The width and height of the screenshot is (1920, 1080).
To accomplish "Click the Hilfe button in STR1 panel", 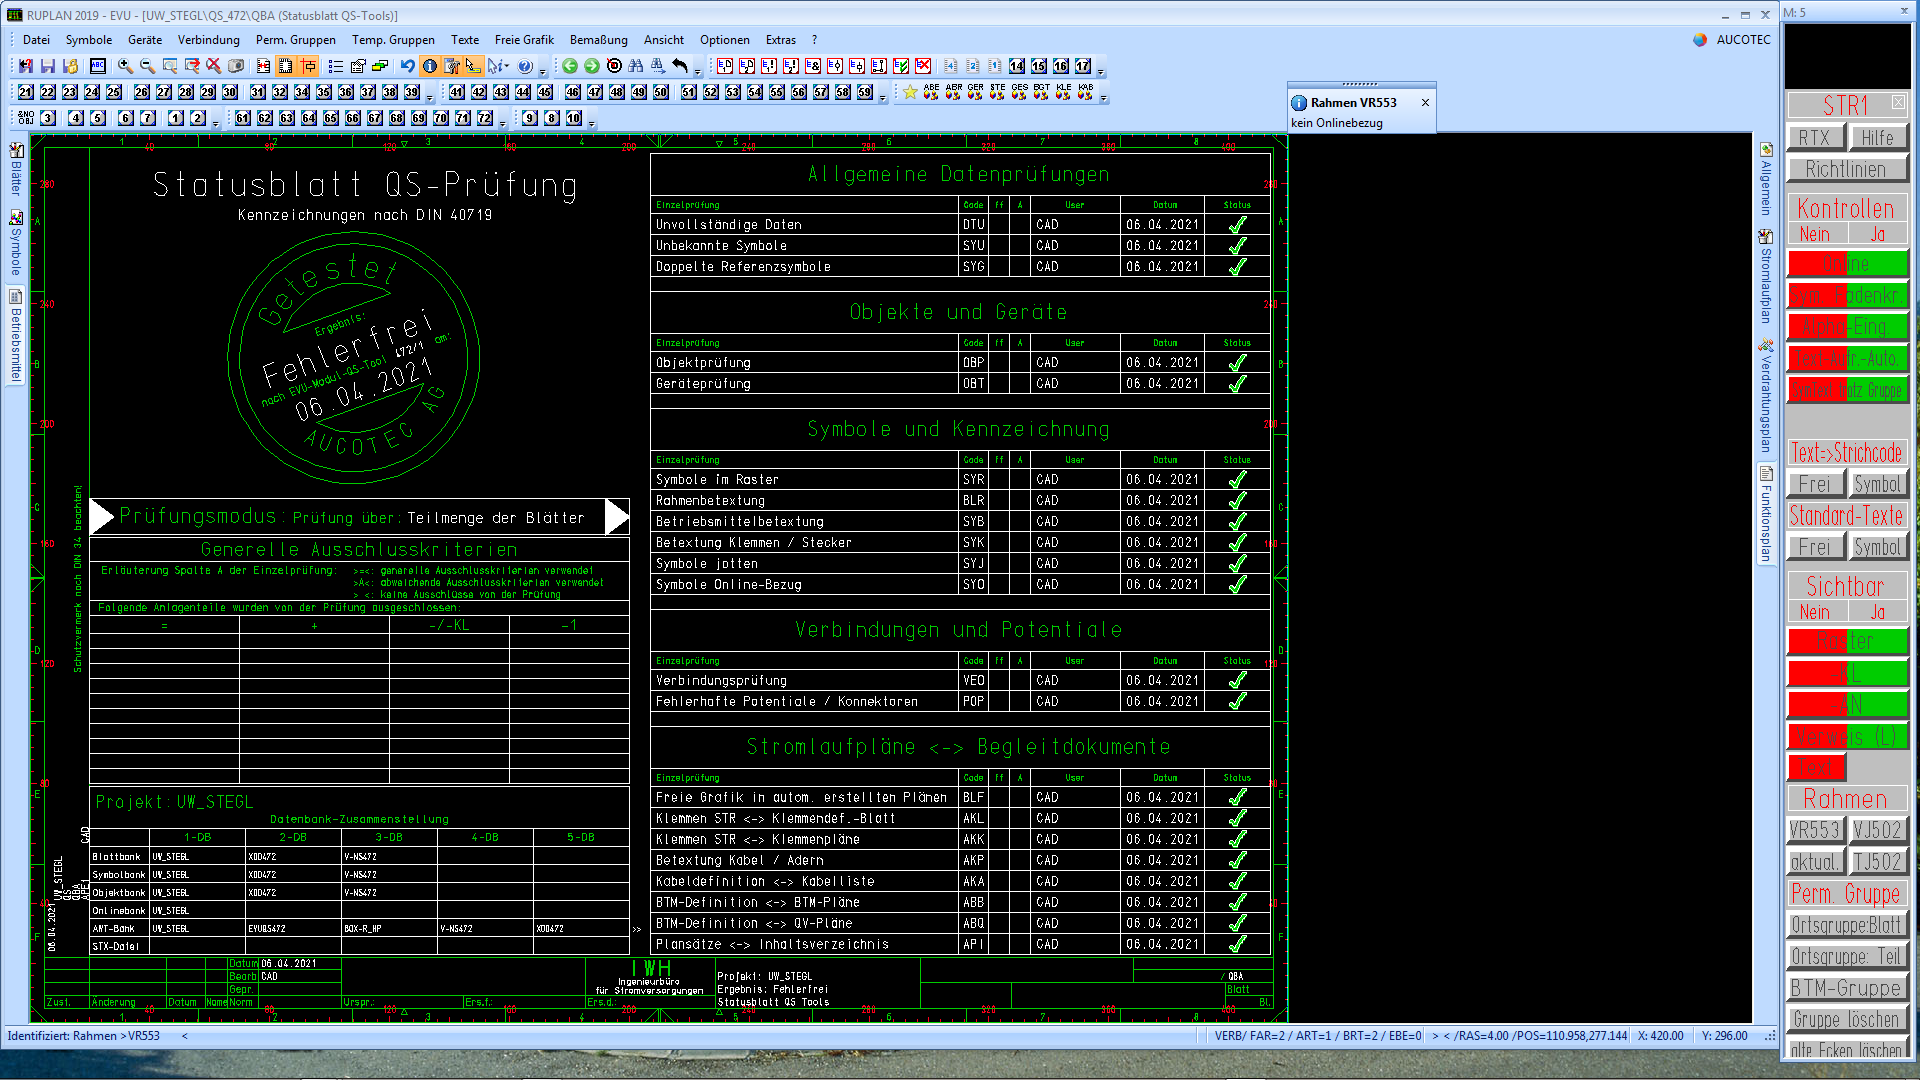I will pyautogui.click(x=1878, y=138).
